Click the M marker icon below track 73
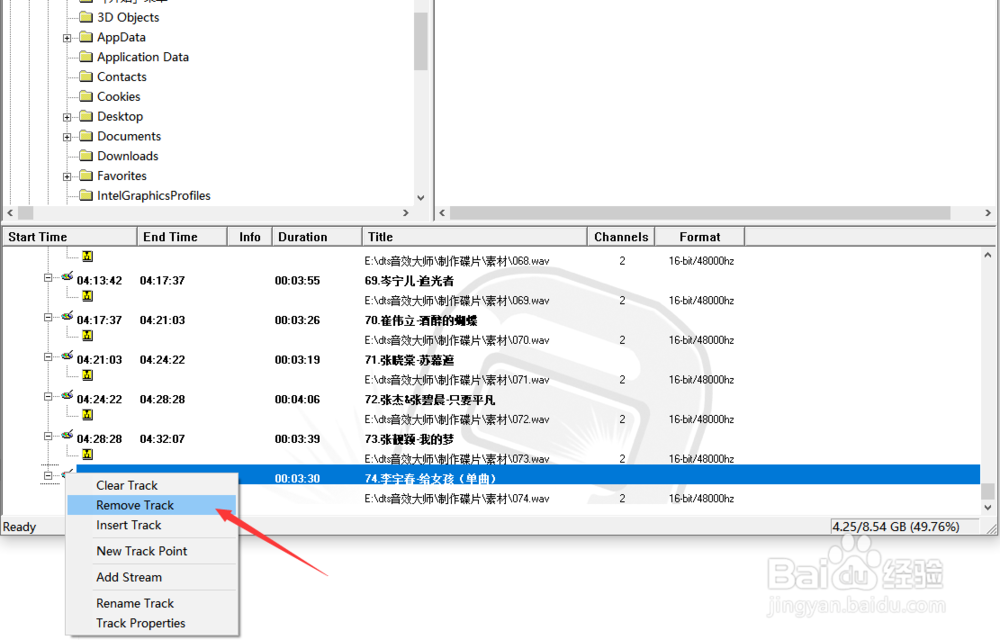This screenshot has width=1000, height=640. [x=87, y=453]
